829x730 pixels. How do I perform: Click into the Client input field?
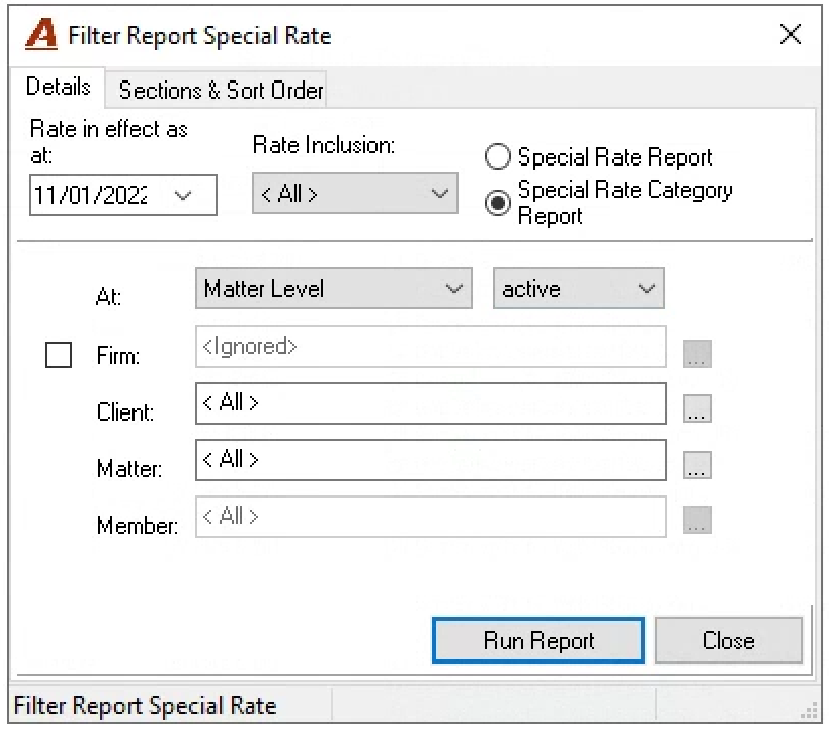(430, 403)
